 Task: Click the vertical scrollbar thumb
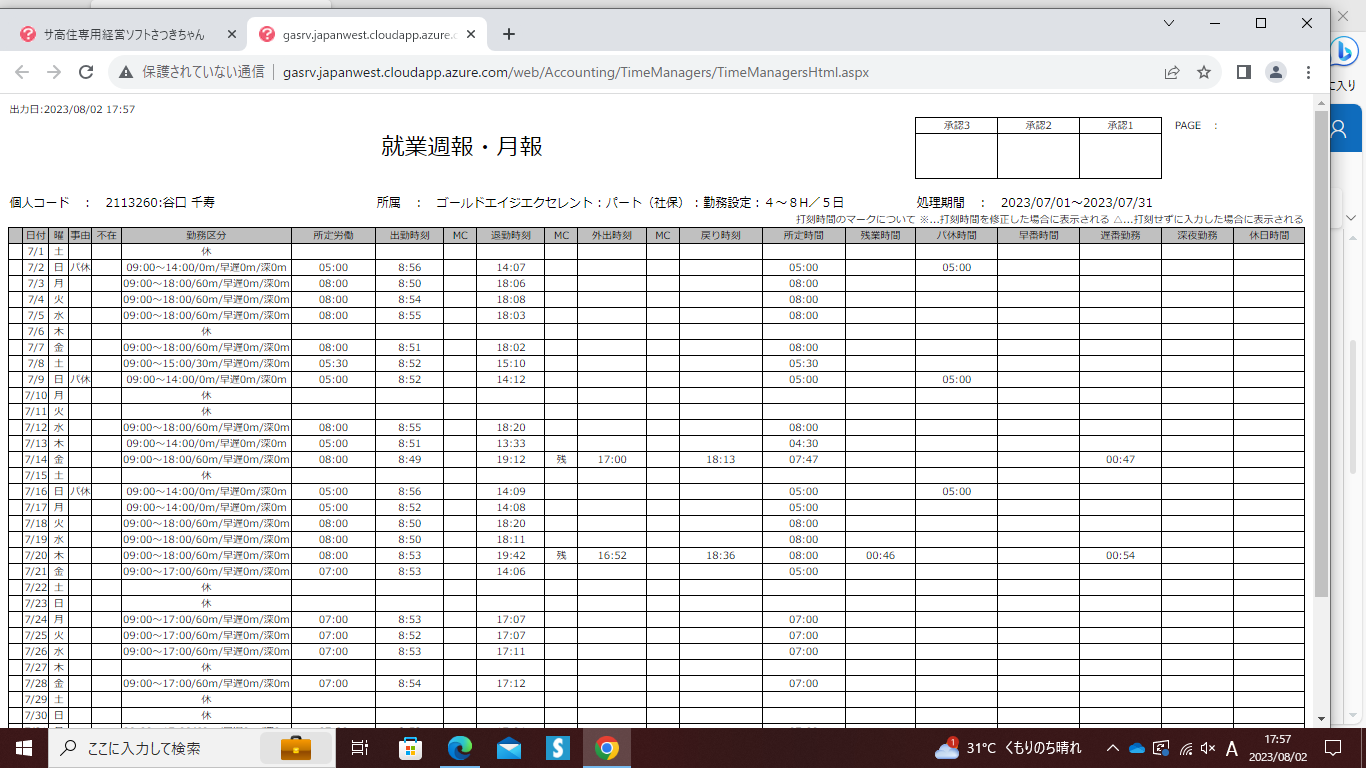coord(1322,355)
